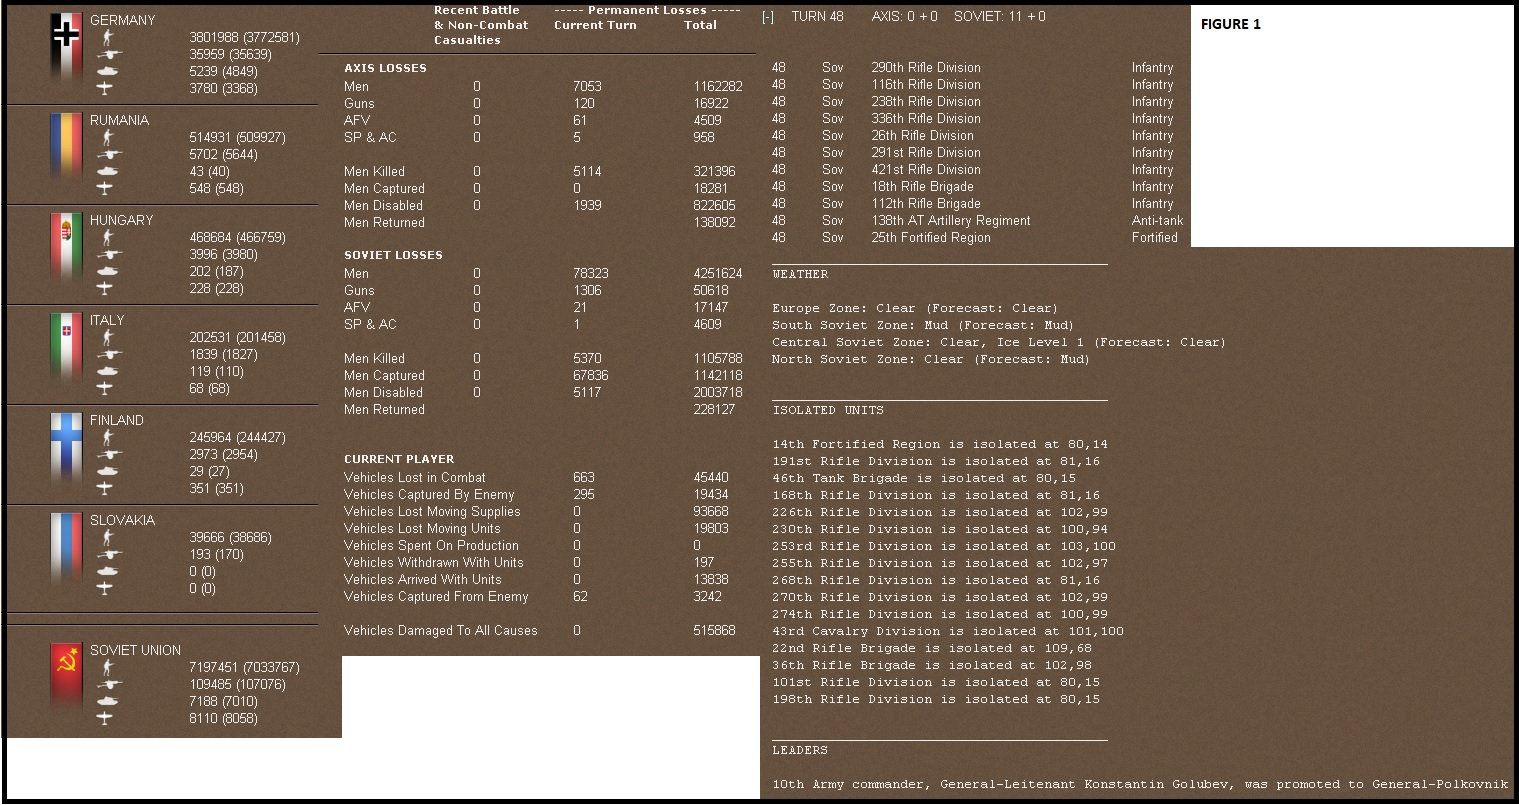The image size is (1519, 805).
Task: Click Rumania's soldier manpower icon
Action: tap(107, 138)
